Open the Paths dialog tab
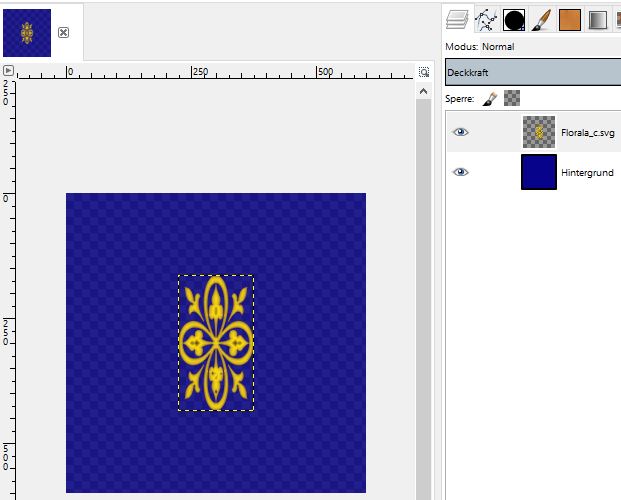The image size is (621, 500). 486,20
